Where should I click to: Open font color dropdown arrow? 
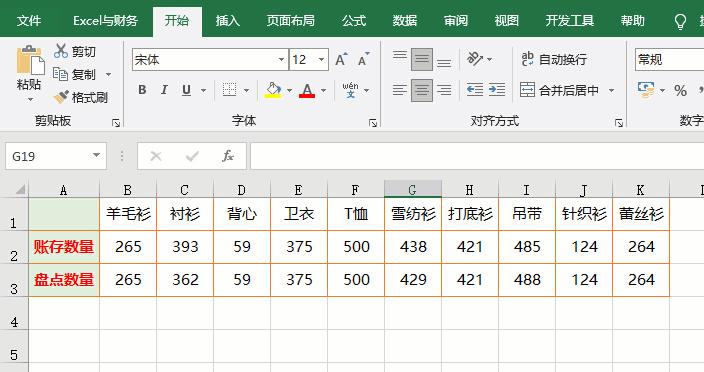(323, 91)
